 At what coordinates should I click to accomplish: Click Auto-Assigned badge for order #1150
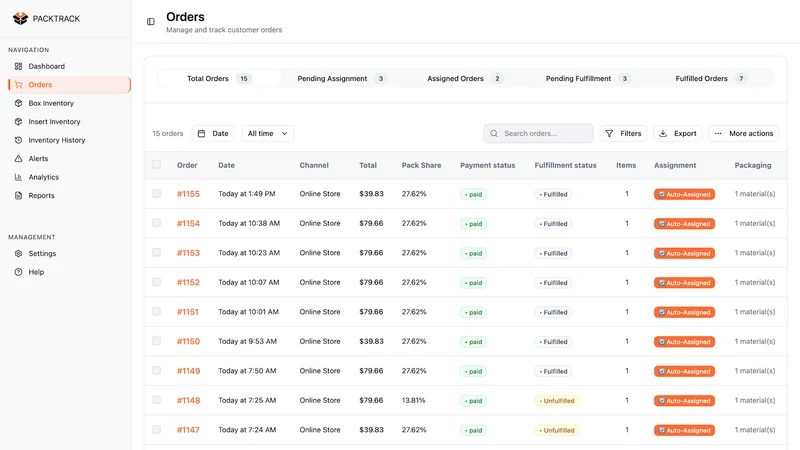click(x=684, y=342)
